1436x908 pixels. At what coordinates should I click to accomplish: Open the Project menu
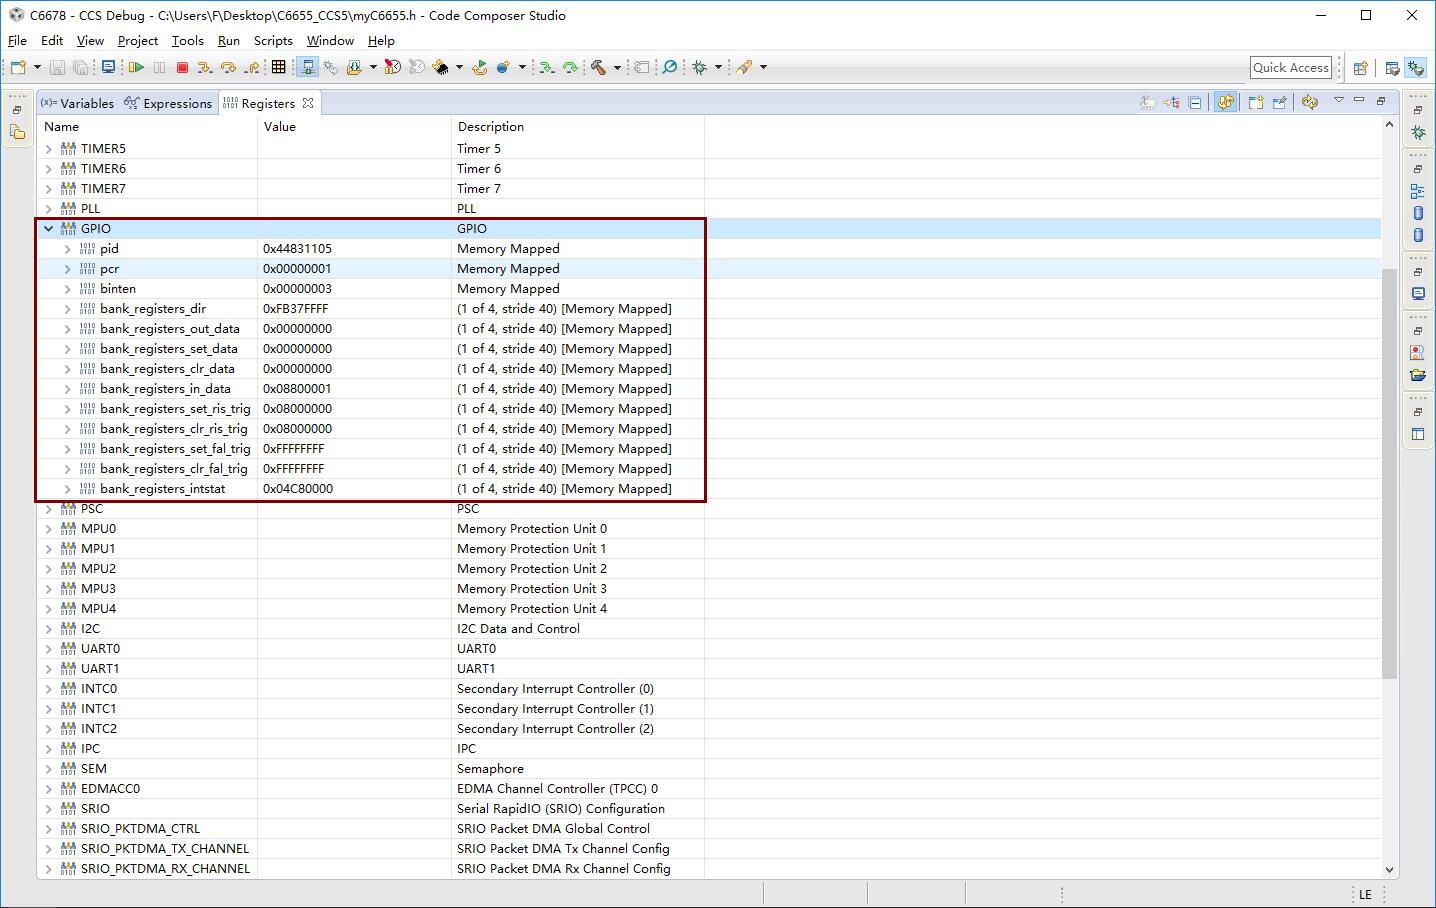click(137, 41)
